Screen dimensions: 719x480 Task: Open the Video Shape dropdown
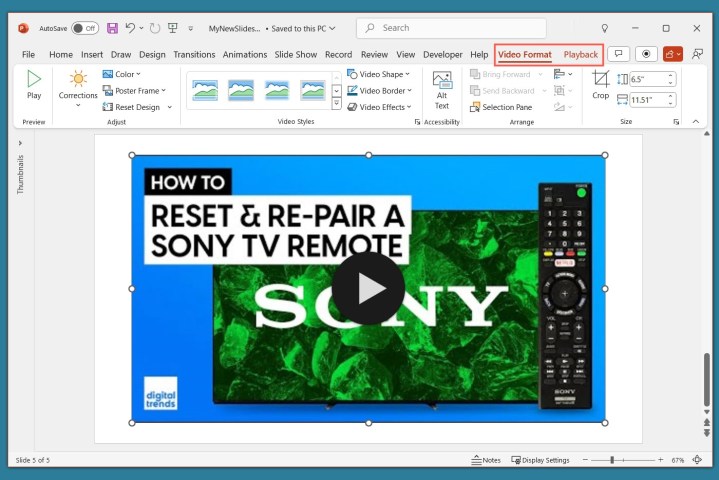tap(378, 74)
